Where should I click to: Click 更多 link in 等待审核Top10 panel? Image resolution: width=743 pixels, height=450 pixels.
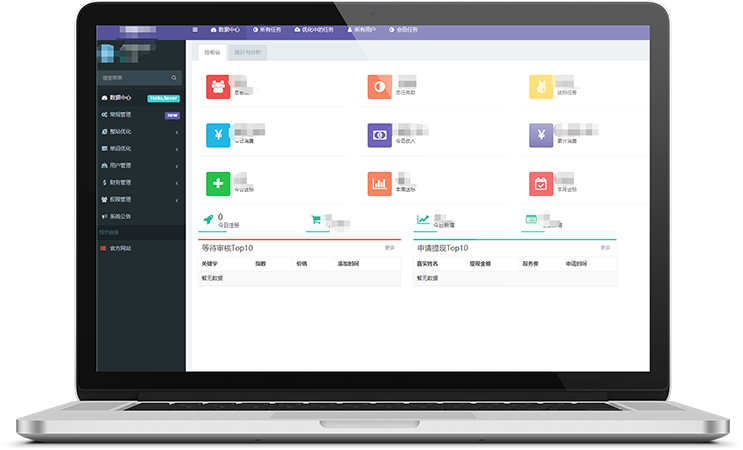(x=390, y=247)
